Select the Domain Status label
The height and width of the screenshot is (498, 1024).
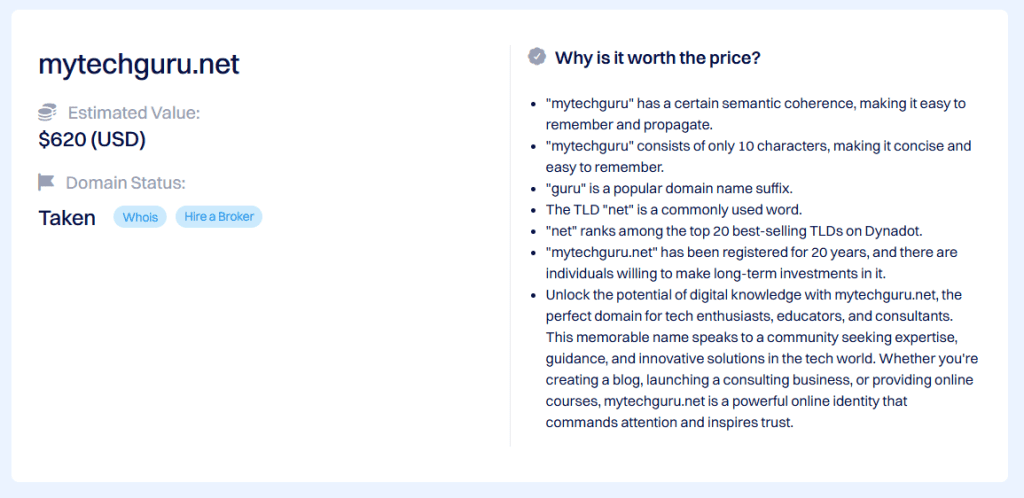point(126,183)
